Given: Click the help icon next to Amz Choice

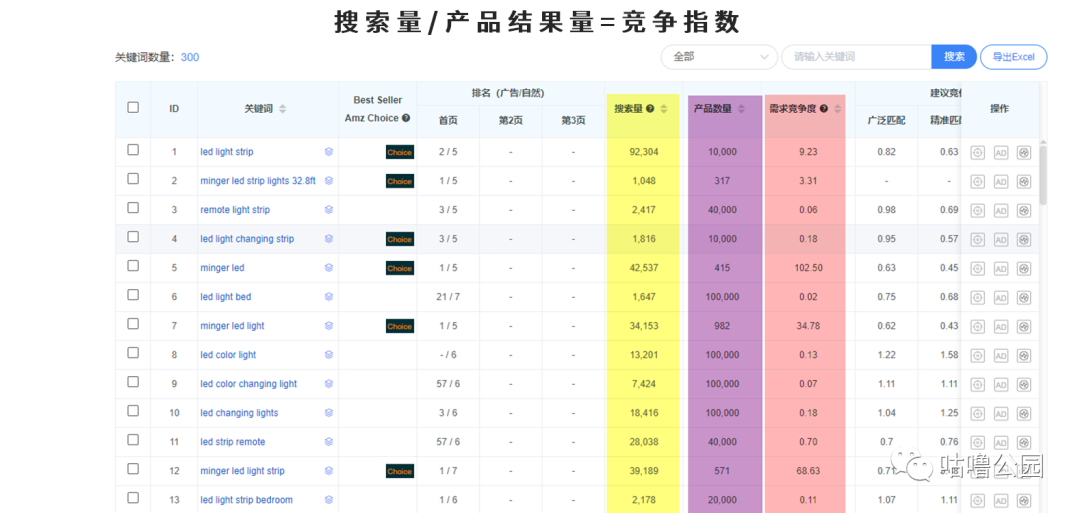Looking at the screenshot, I should click(x=406, y=118).
